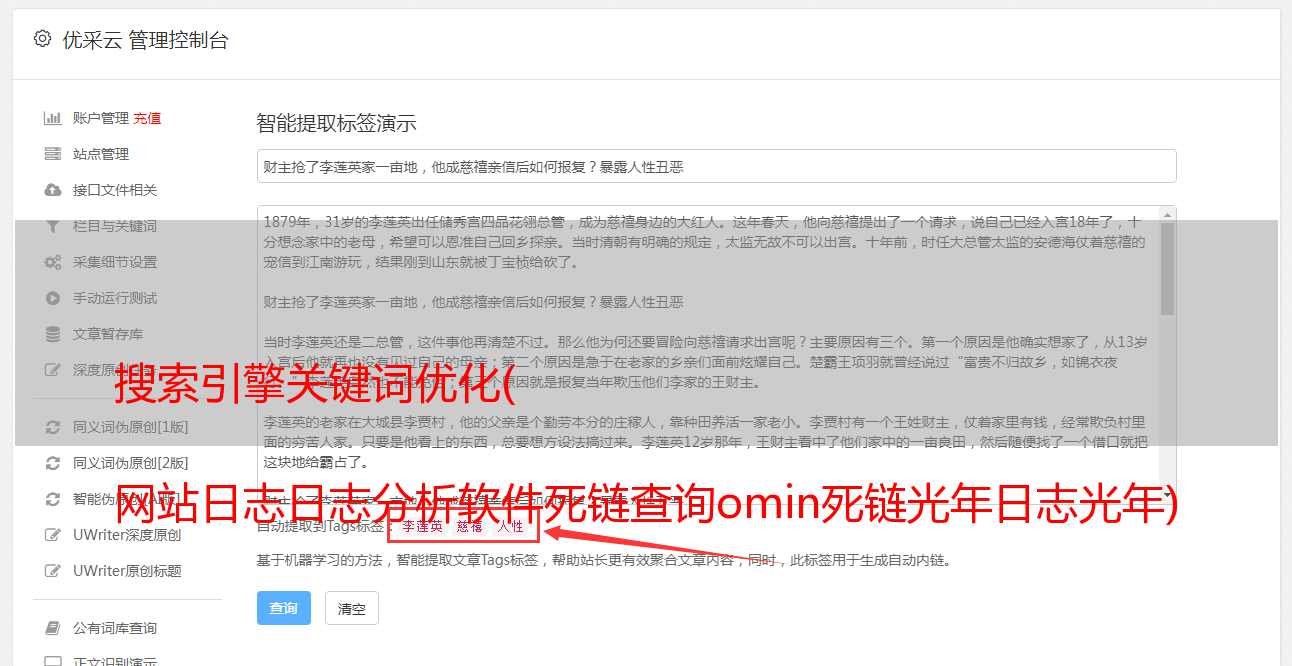The width and height of the screenshot is (1292, 666).
Task: Open 账户管理 via its bar chart icon
Action: pyautogui.click(x=52, y=118)
